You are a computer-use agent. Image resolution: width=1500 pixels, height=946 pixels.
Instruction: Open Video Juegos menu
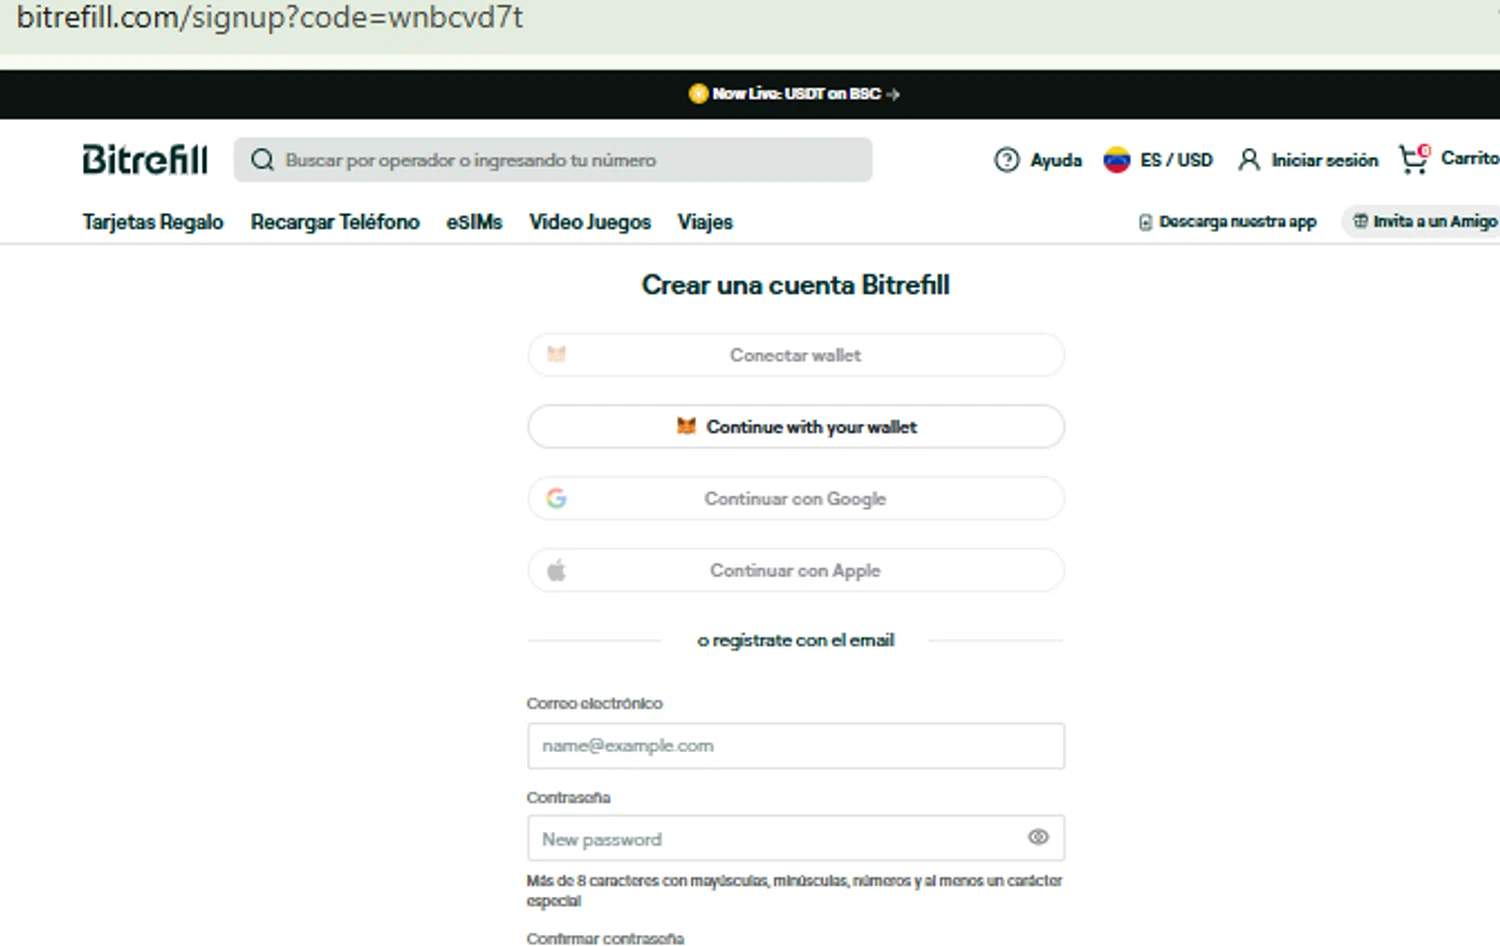[590, 222]
